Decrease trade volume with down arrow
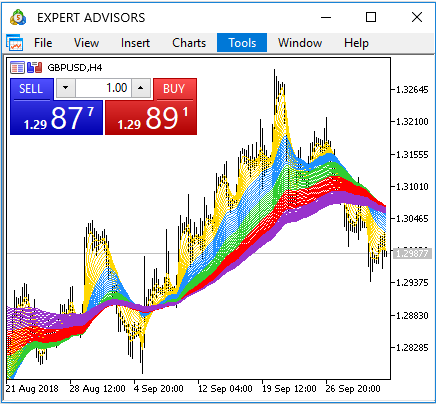Image resolution: width=437 pixels, height=405 pixels. [65, 88]
